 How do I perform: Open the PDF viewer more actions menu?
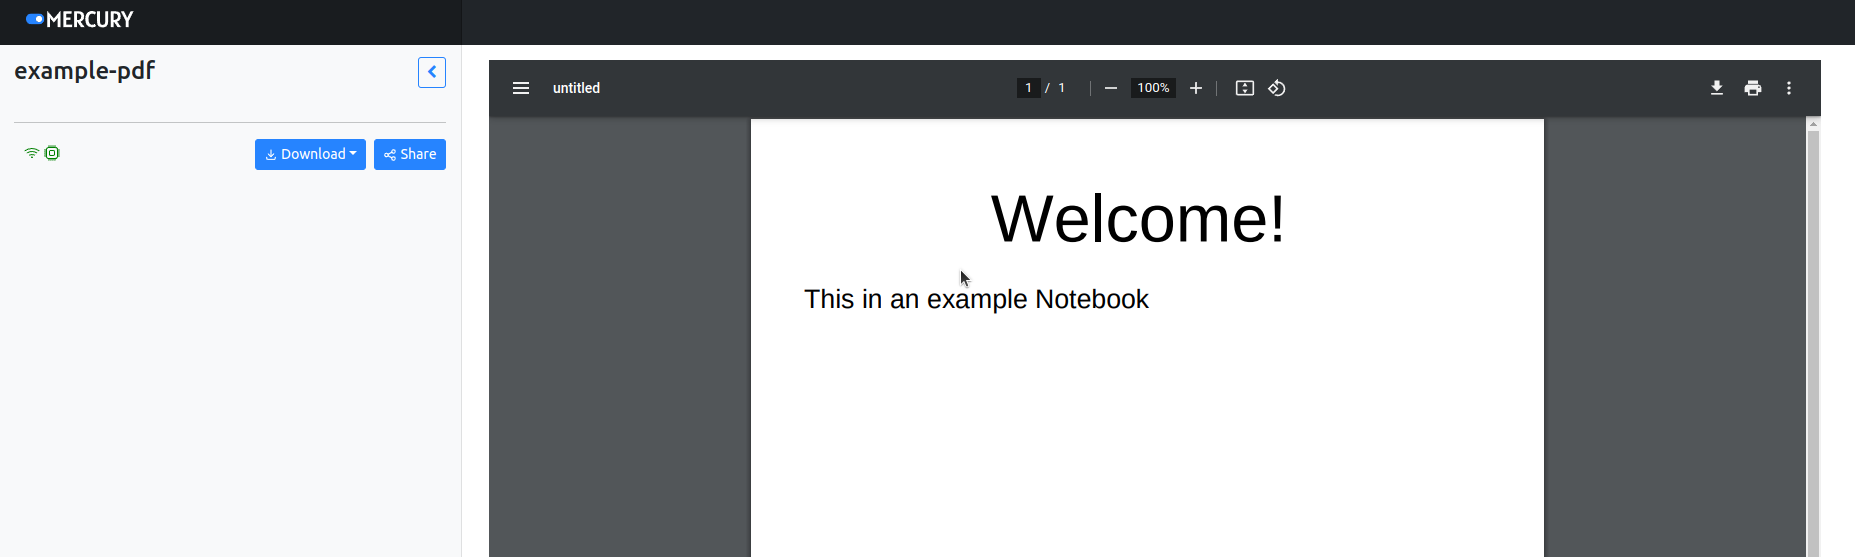click(1789, 88)
